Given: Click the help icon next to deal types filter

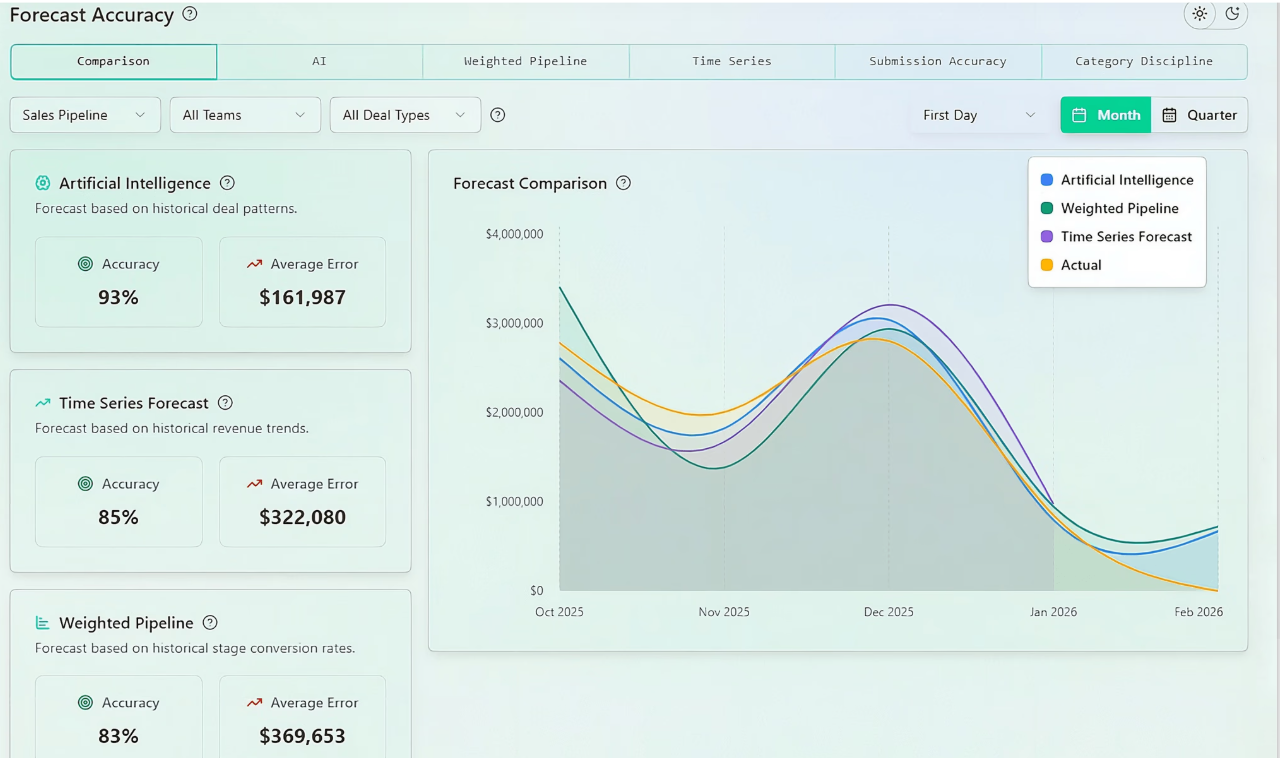Looking at the screenshot, I should 498,115.
